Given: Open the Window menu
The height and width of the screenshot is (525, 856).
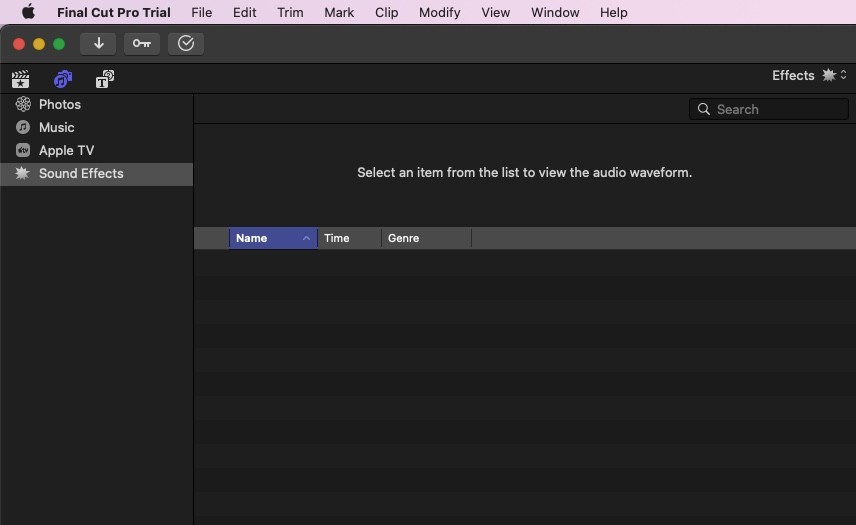Looking at the screenshot, I should 555,12.
